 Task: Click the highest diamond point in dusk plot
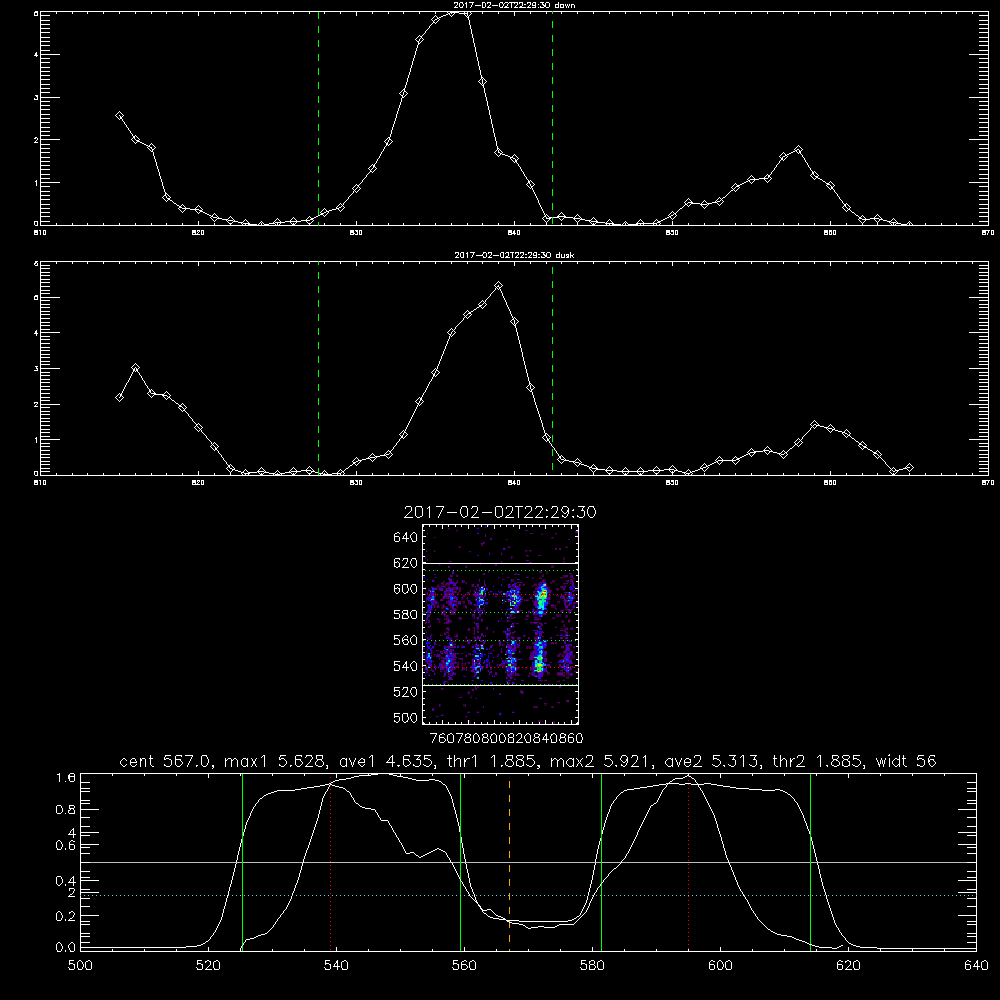pos(499,286)
